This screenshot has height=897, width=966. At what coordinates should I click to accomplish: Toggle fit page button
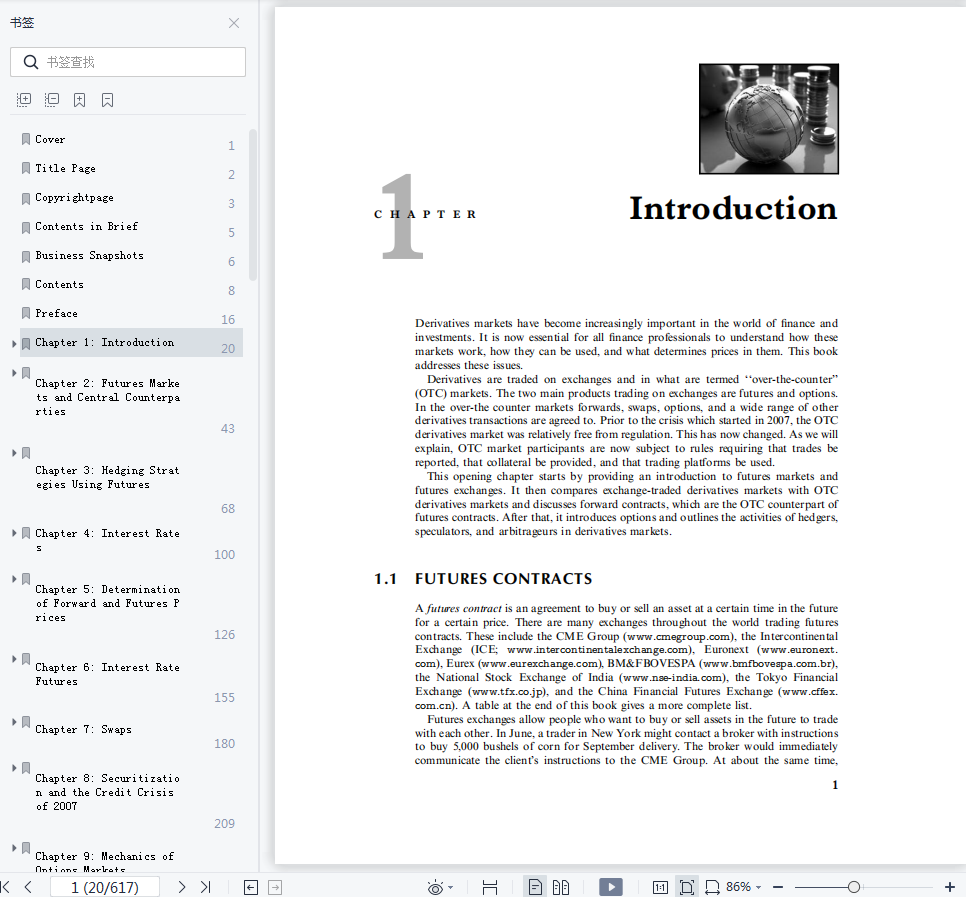point(686,887)
